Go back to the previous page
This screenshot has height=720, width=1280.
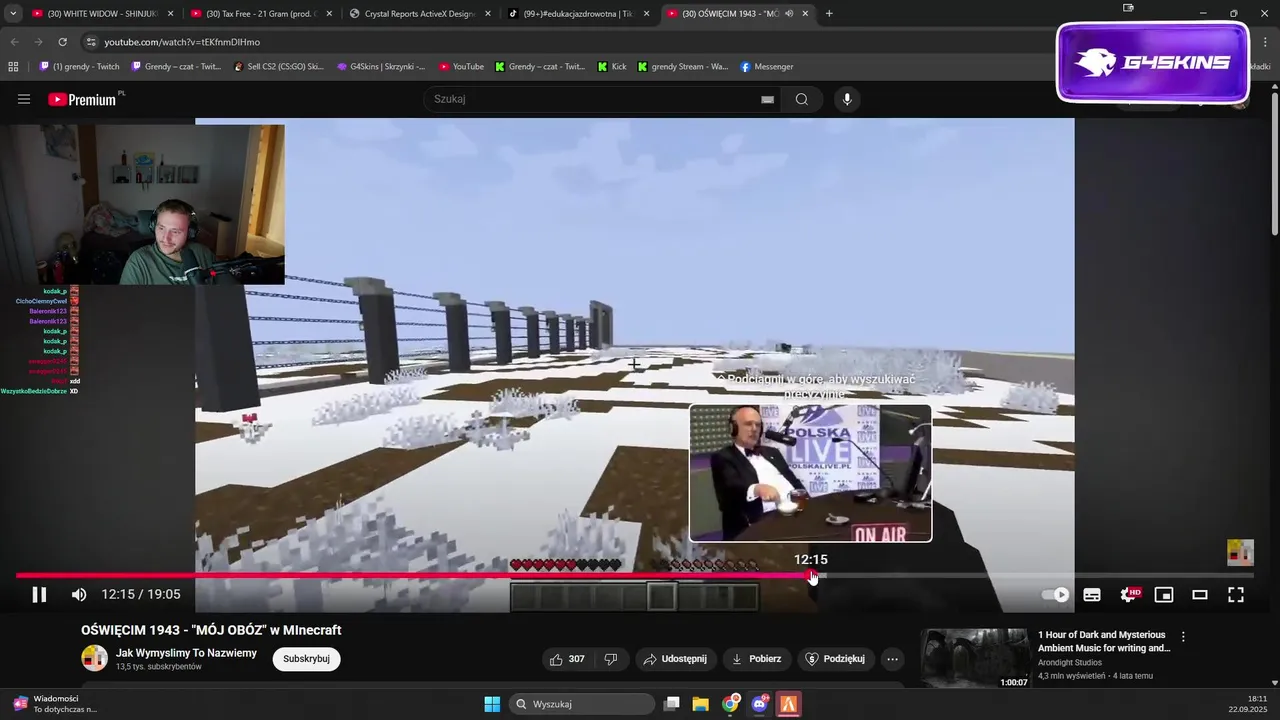click(14, 42)
